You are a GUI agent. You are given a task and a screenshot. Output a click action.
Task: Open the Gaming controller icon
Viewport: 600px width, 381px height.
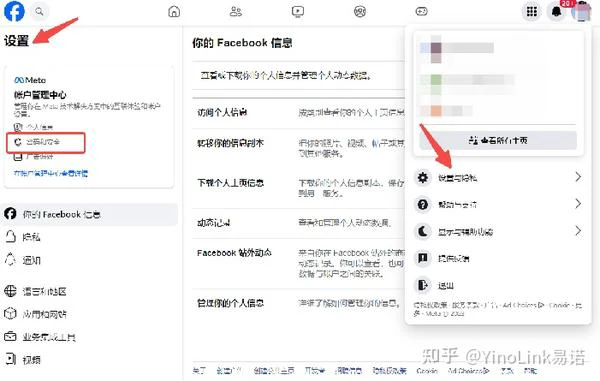[421, 11]
